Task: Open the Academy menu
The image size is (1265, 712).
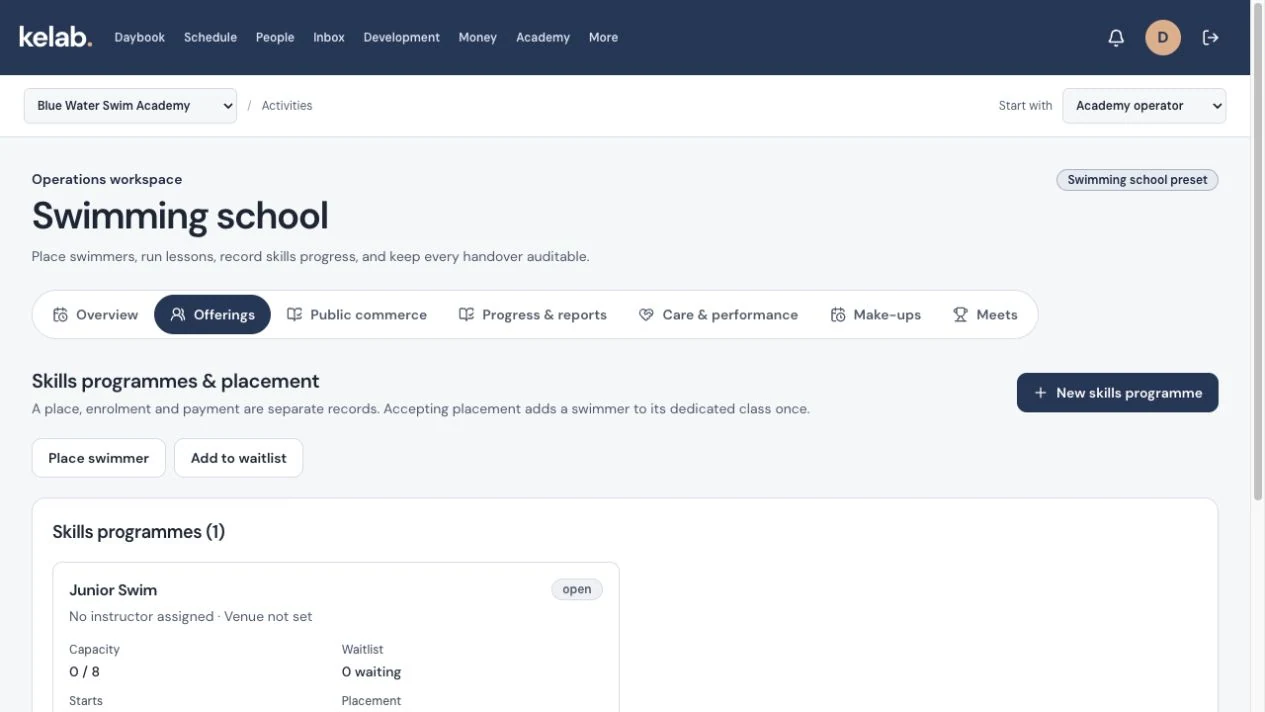Action: coord(543,38)
